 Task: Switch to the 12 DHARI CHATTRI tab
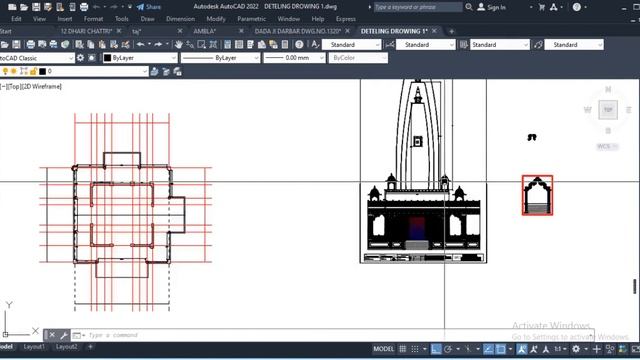click(x=86, y=31)
